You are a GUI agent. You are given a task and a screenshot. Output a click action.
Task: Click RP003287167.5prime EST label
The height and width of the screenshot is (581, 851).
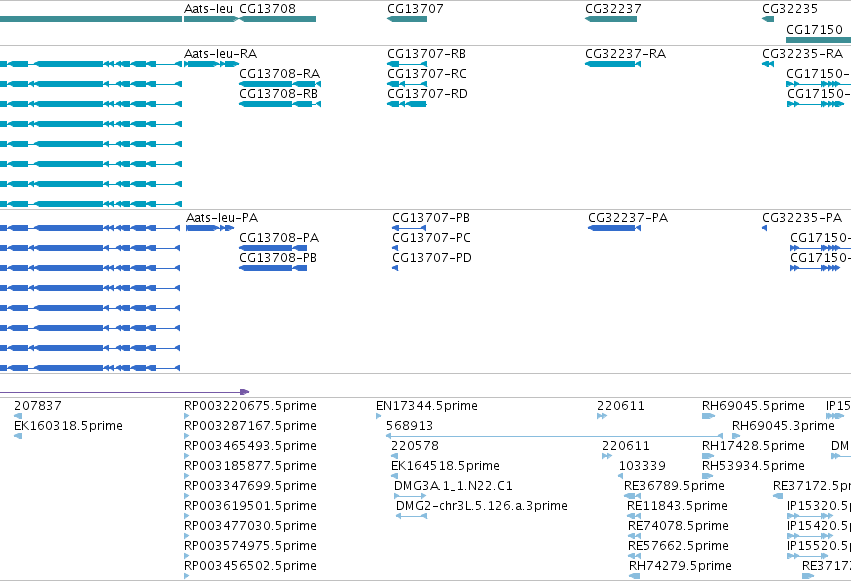click(x=250, y=426)
